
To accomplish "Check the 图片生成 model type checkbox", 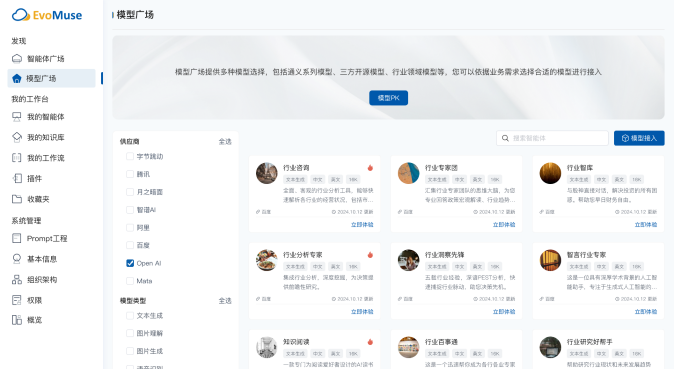I will 130,351.
